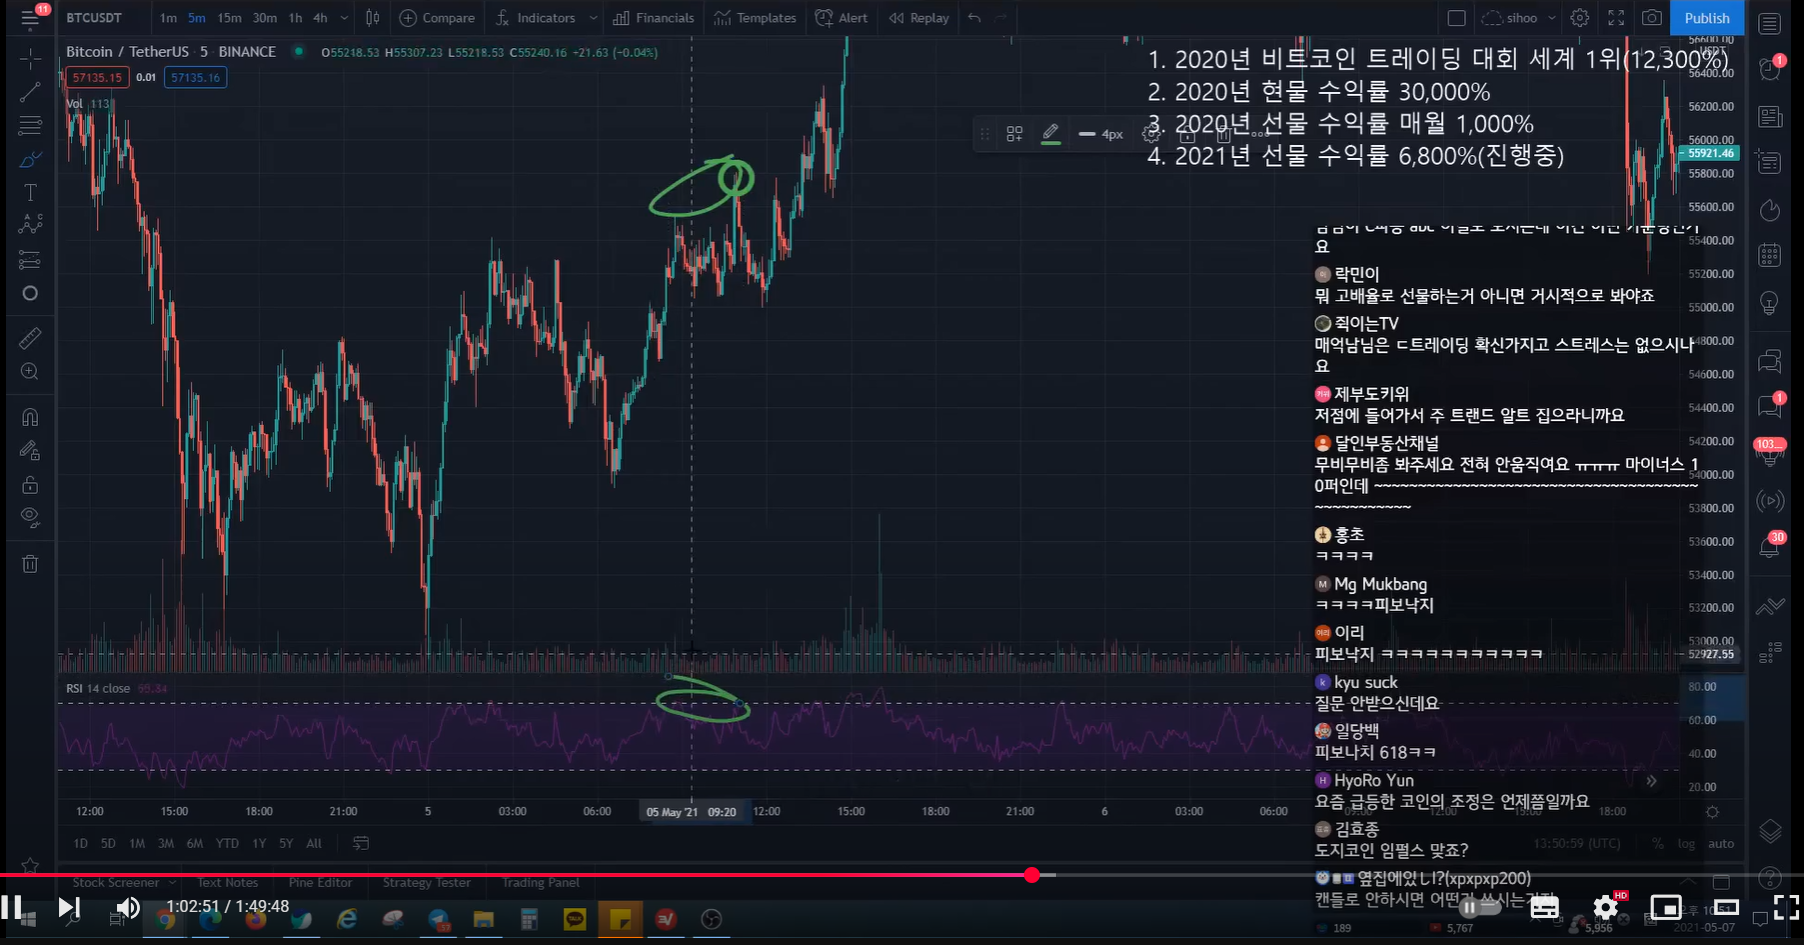Toggle stay in drawing mode
This screenshot has height=945, width=1804.
coord(30,450)
